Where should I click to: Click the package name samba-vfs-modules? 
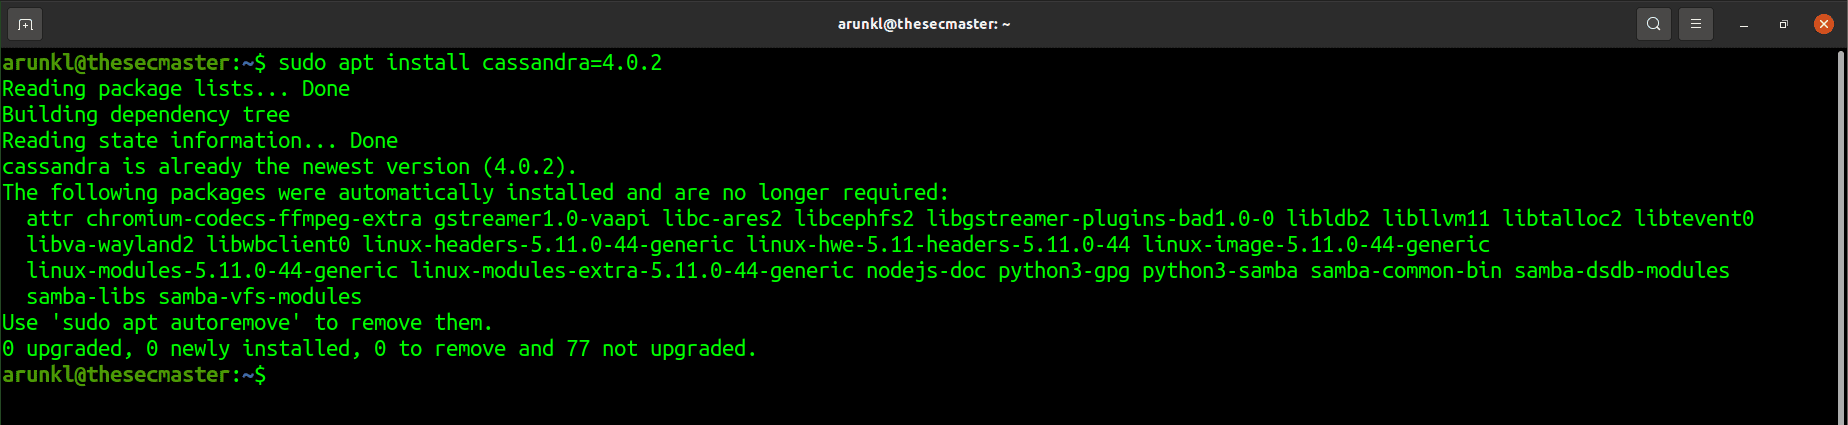click(260, 297)
